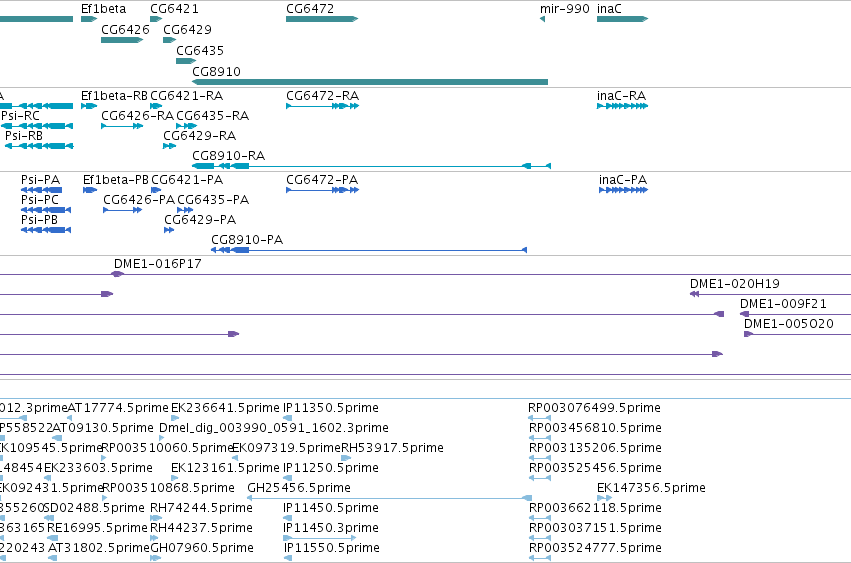Click the Dmel_dig_003990_0591_1602.3prime label
The height and width of the screenshot is (563, 851).
pos(274,428)
